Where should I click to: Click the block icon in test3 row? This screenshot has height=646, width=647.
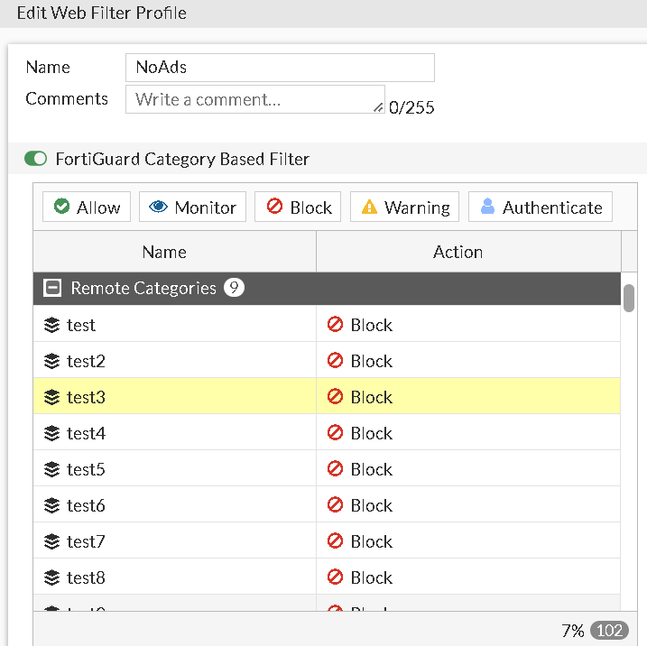335,397
